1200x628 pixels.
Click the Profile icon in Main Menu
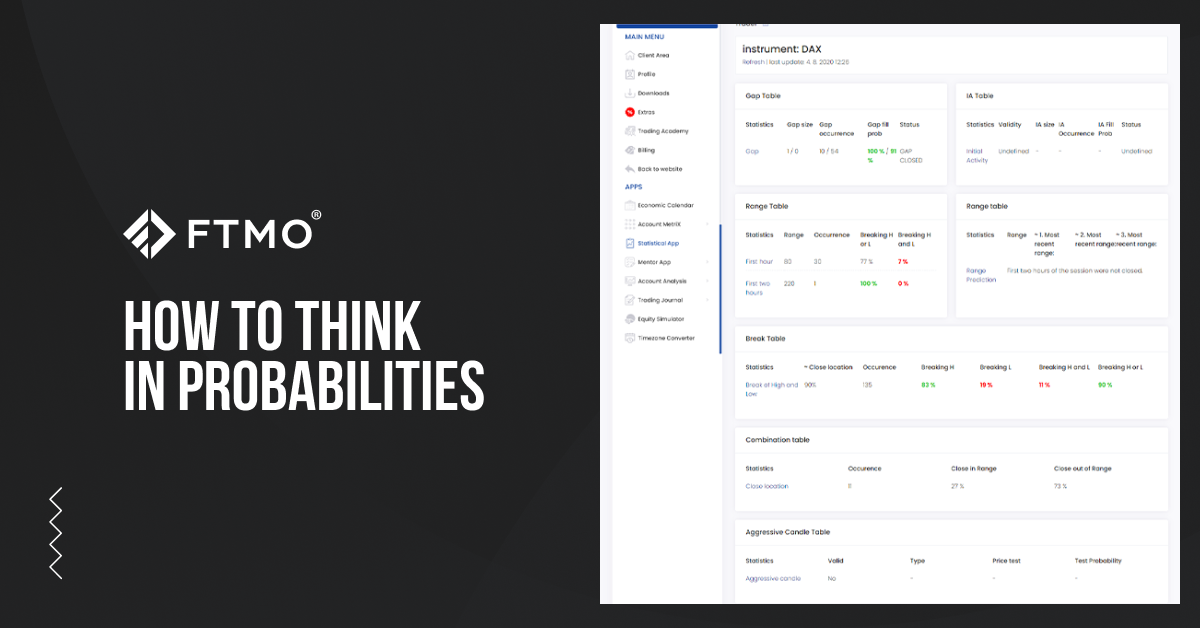click(x=631, y=73)
